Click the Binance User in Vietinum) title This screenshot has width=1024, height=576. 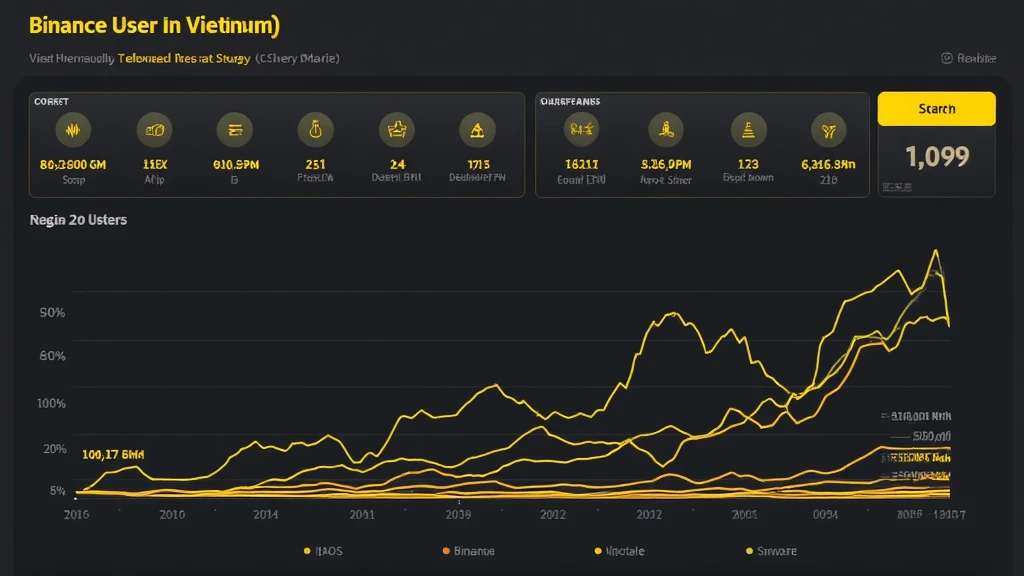coord(155,25)
